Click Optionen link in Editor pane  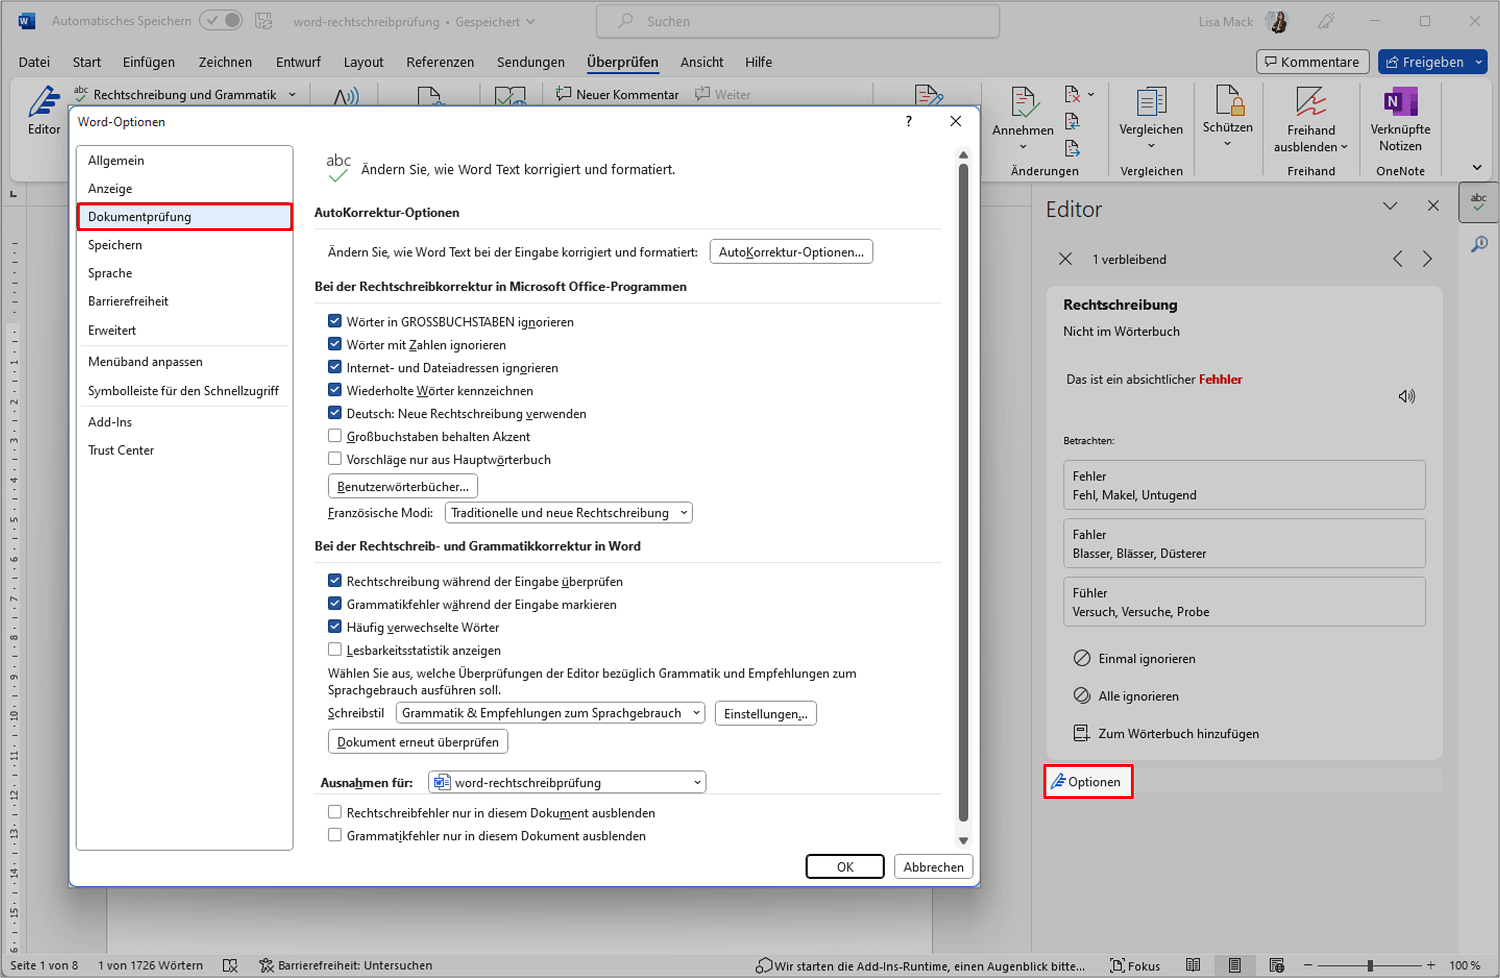click(1088, 782)
